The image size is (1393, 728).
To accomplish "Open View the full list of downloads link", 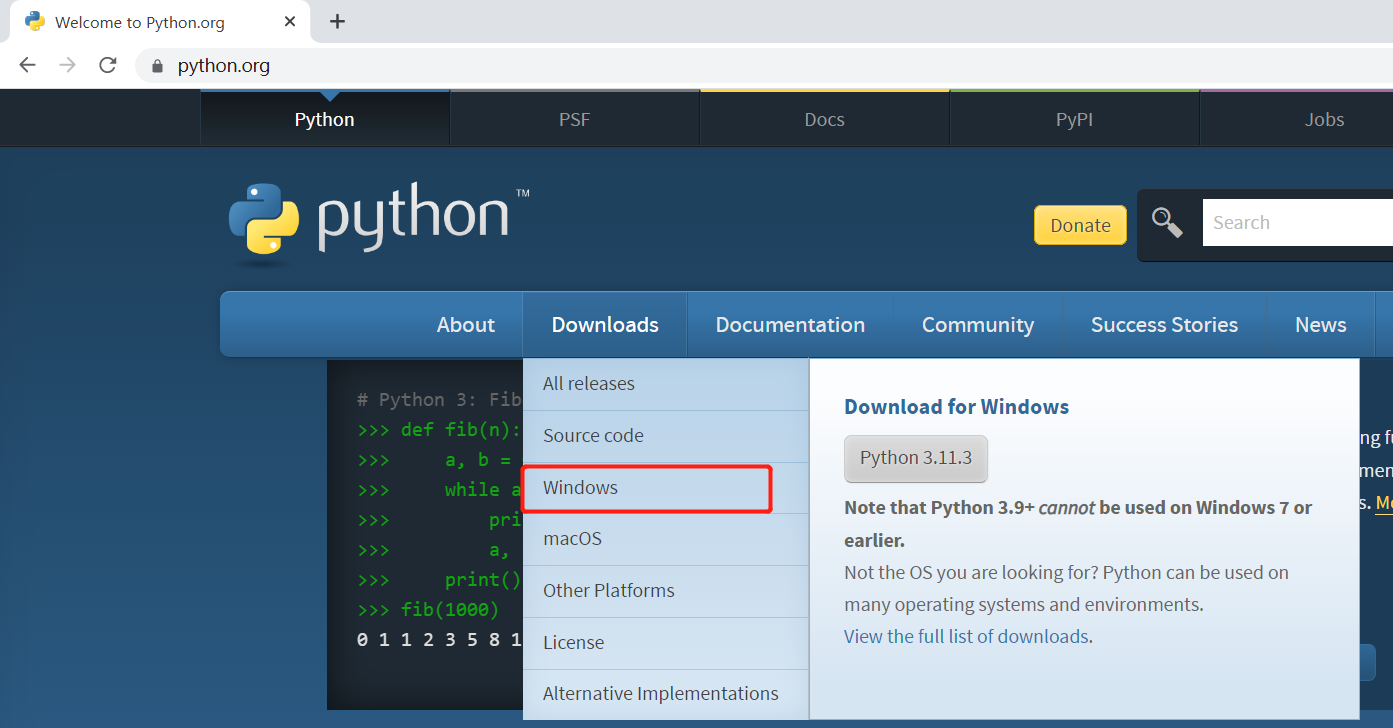I will pos(966,637).
